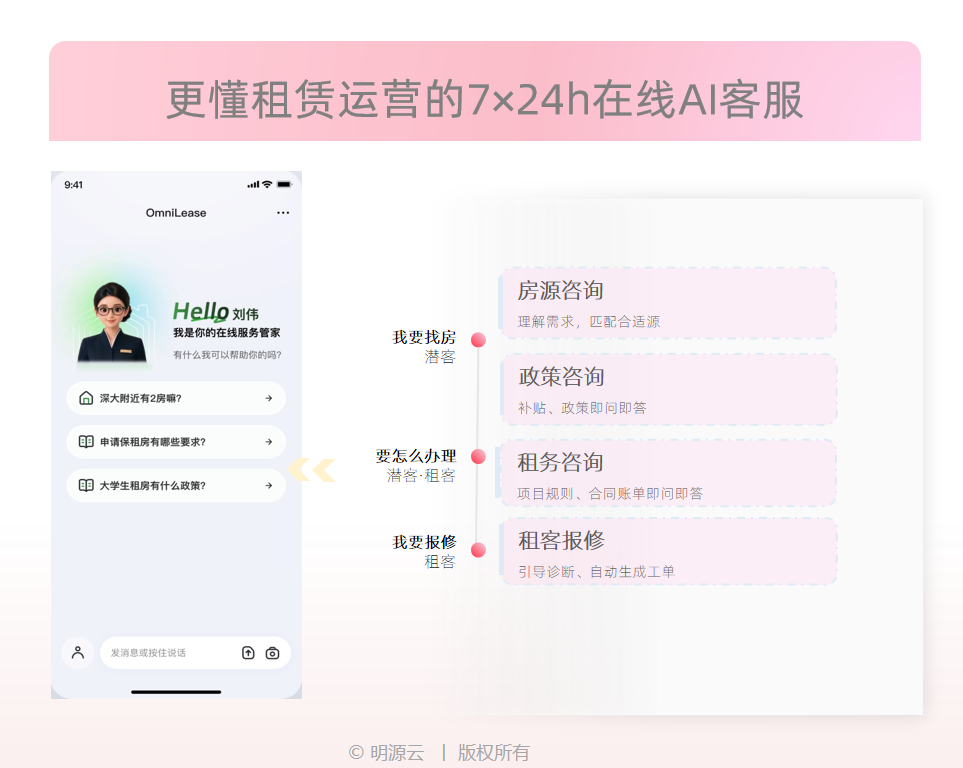963x768 pixels.
Task: Click the cellular signal icon in phone
Action: click(253, 184)
